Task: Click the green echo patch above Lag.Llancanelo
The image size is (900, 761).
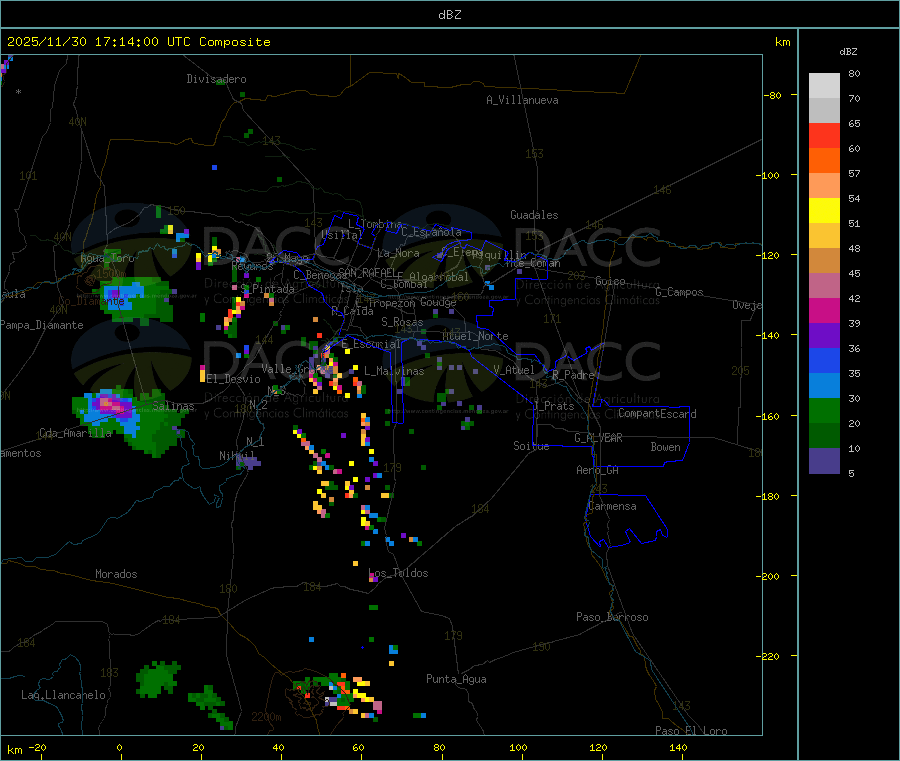Action: point(157,679)
